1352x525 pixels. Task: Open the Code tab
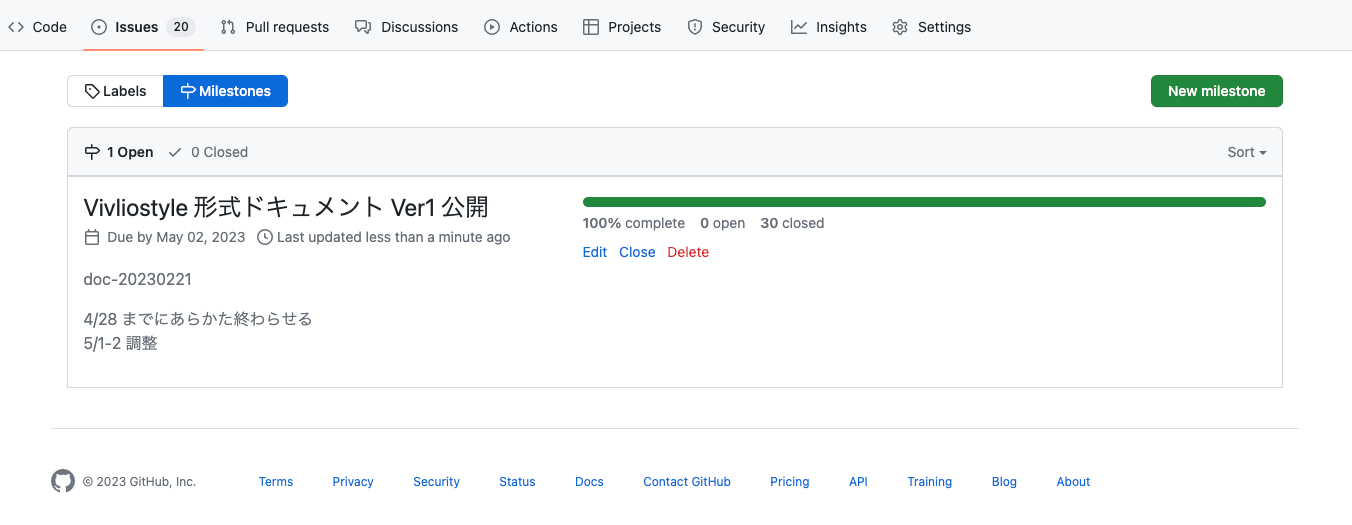click(x=37, y=27)
